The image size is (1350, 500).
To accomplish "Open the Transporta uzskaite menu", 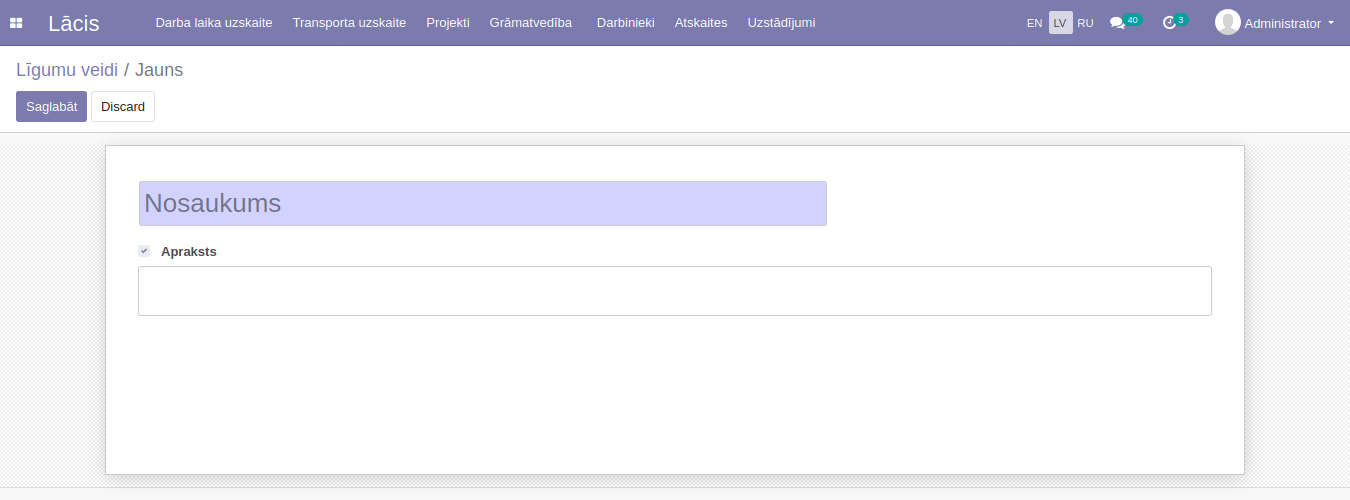I will click(x=349, y=23).
